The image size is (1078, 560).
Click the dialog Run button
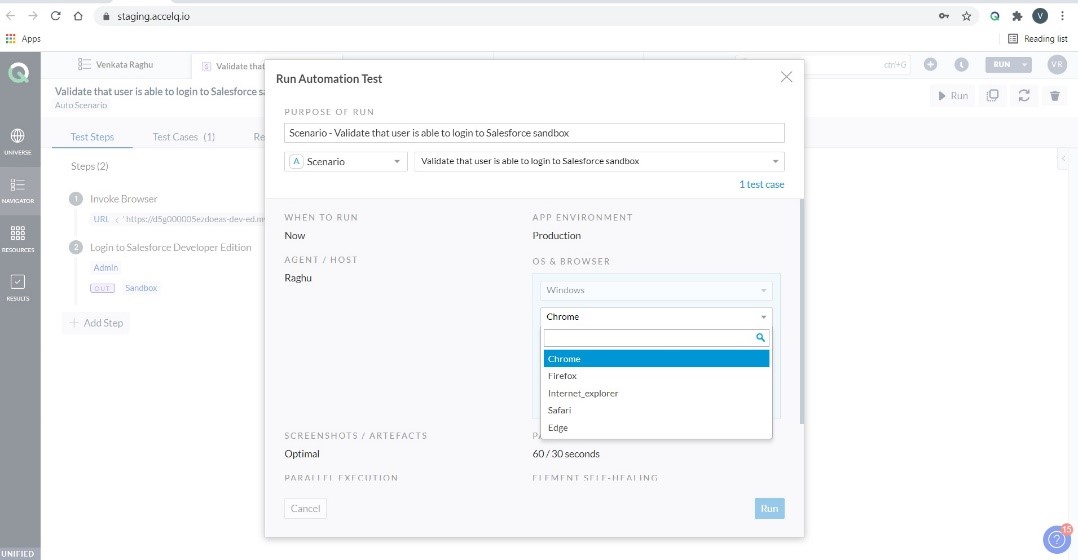pyautogui.click(x=769, y=508)
